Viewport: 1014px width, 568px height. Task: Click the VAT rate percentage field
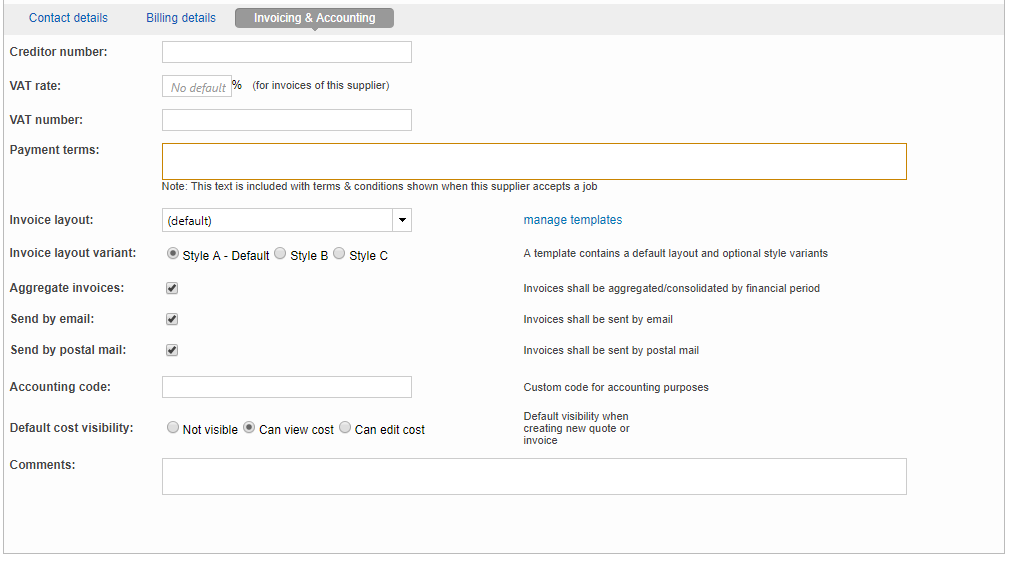coord(197,87)
